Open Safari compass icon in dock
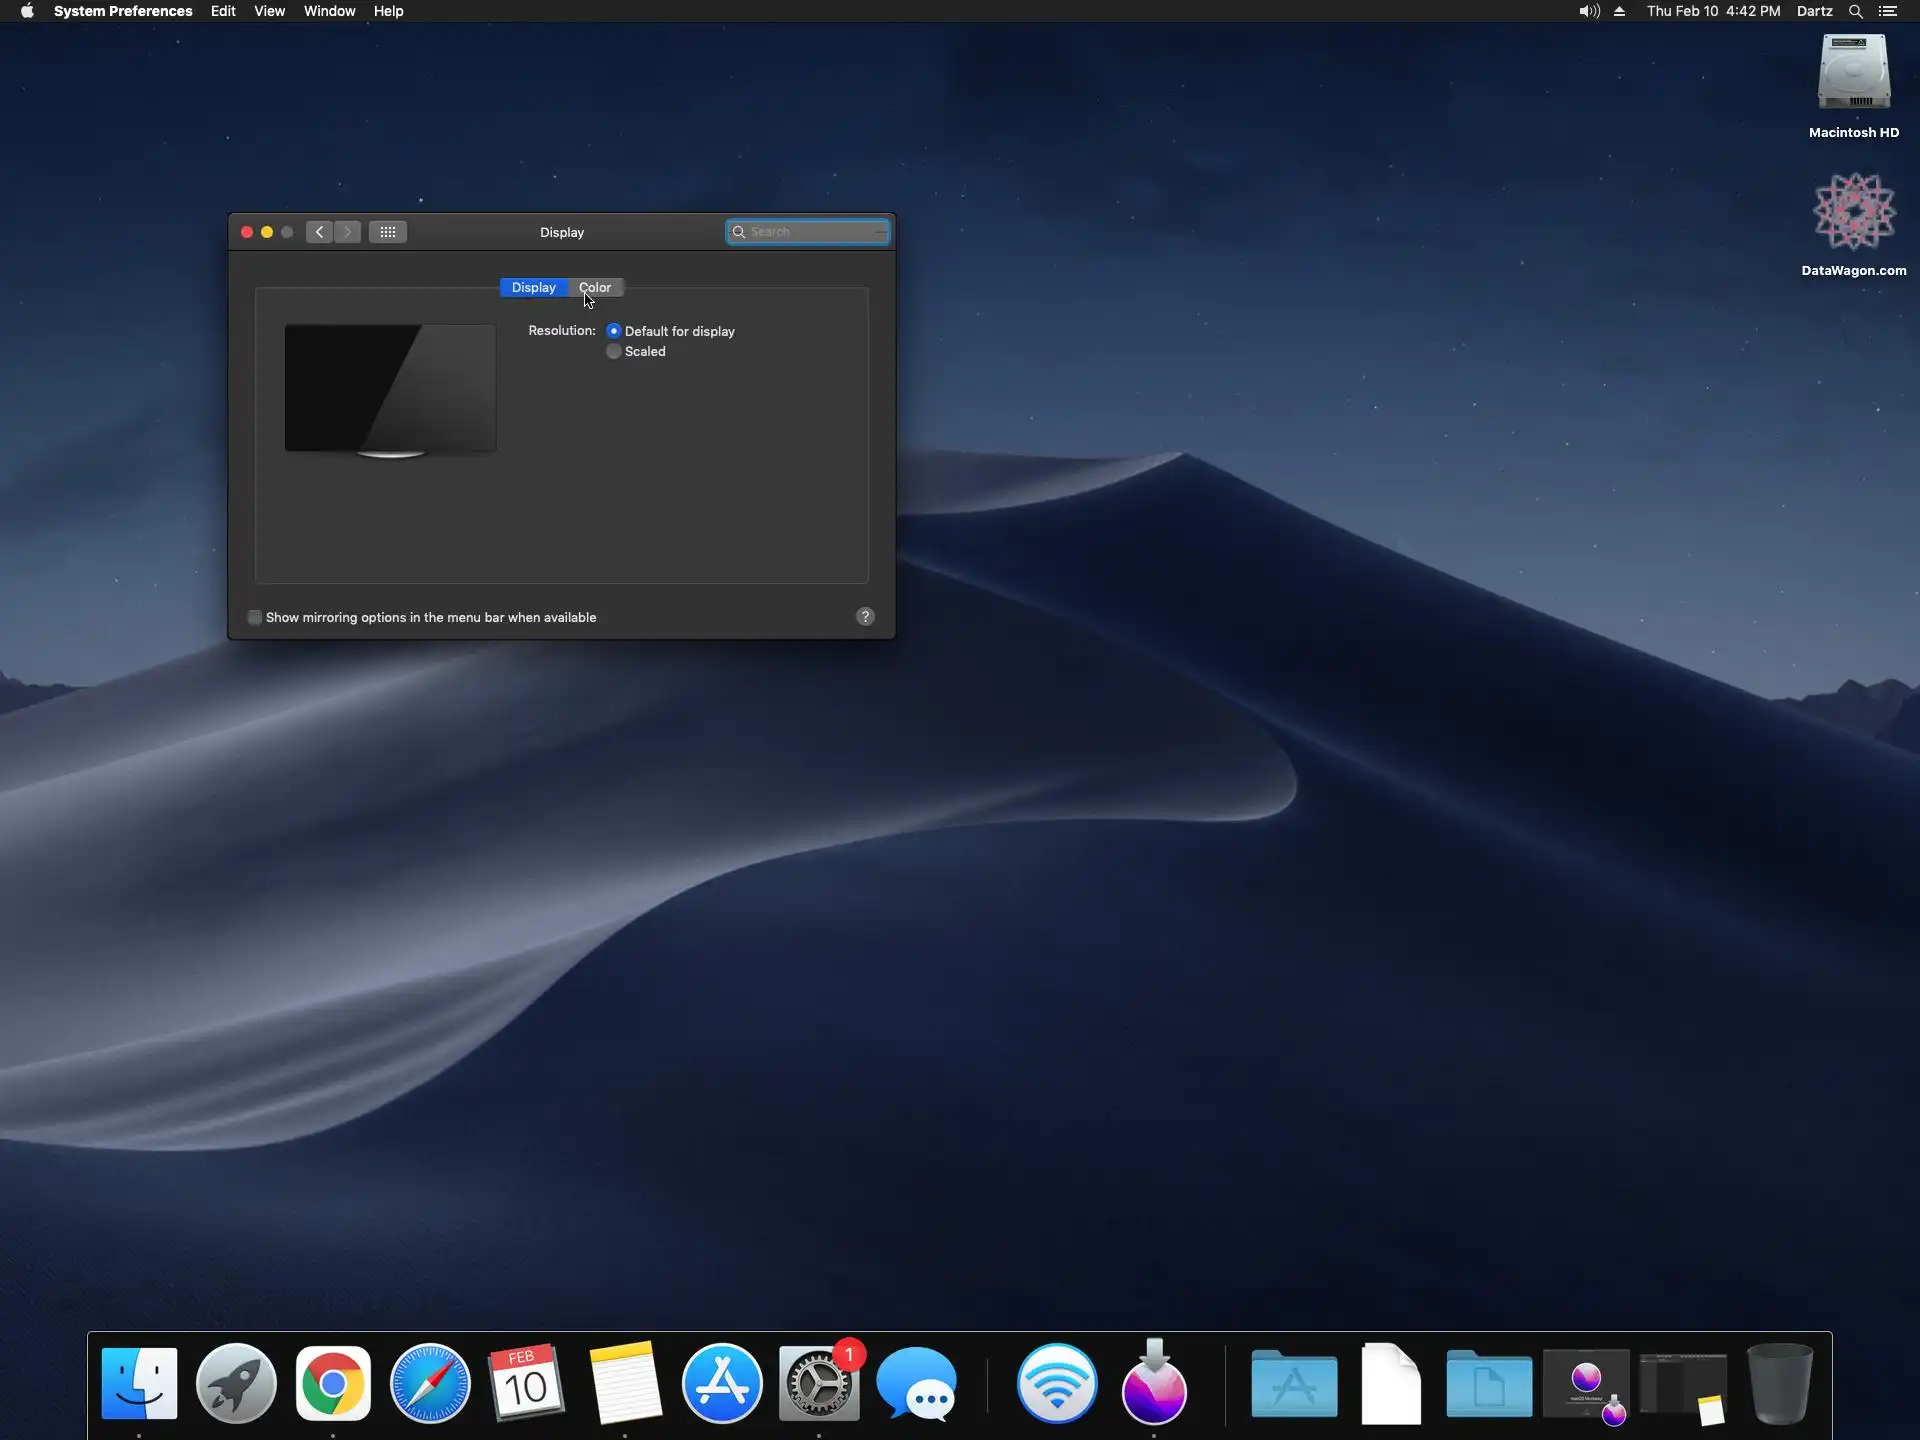 click(430, 1384)
